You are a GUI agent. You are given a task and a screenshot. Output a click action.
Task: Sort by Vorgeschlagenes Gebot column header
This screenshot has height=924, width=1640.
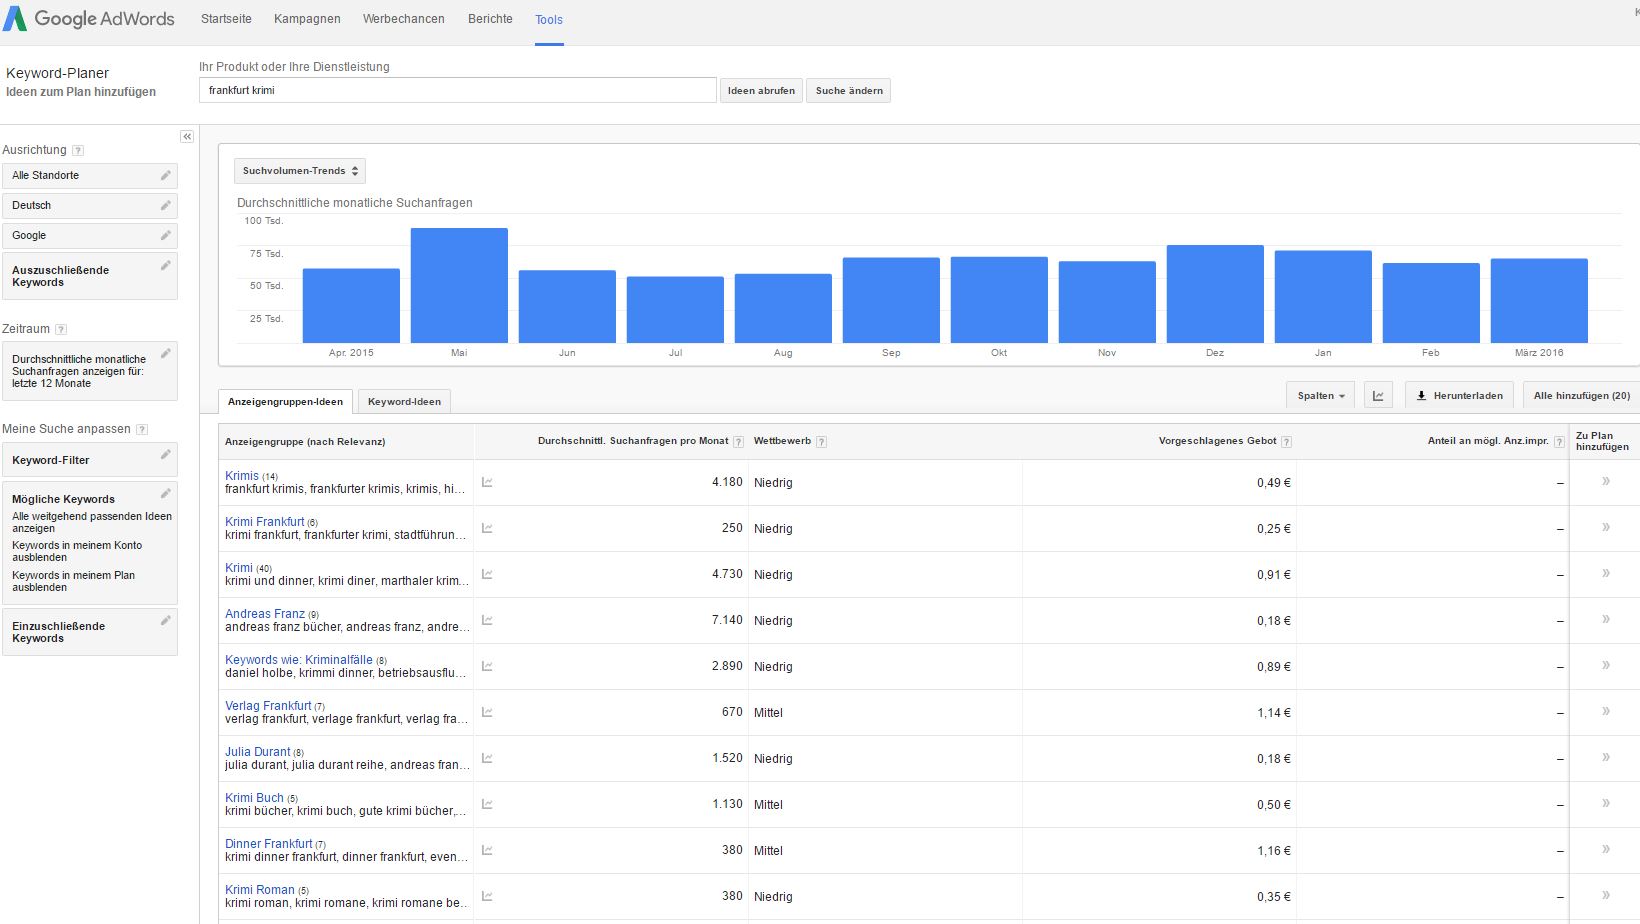(1218, 441)
